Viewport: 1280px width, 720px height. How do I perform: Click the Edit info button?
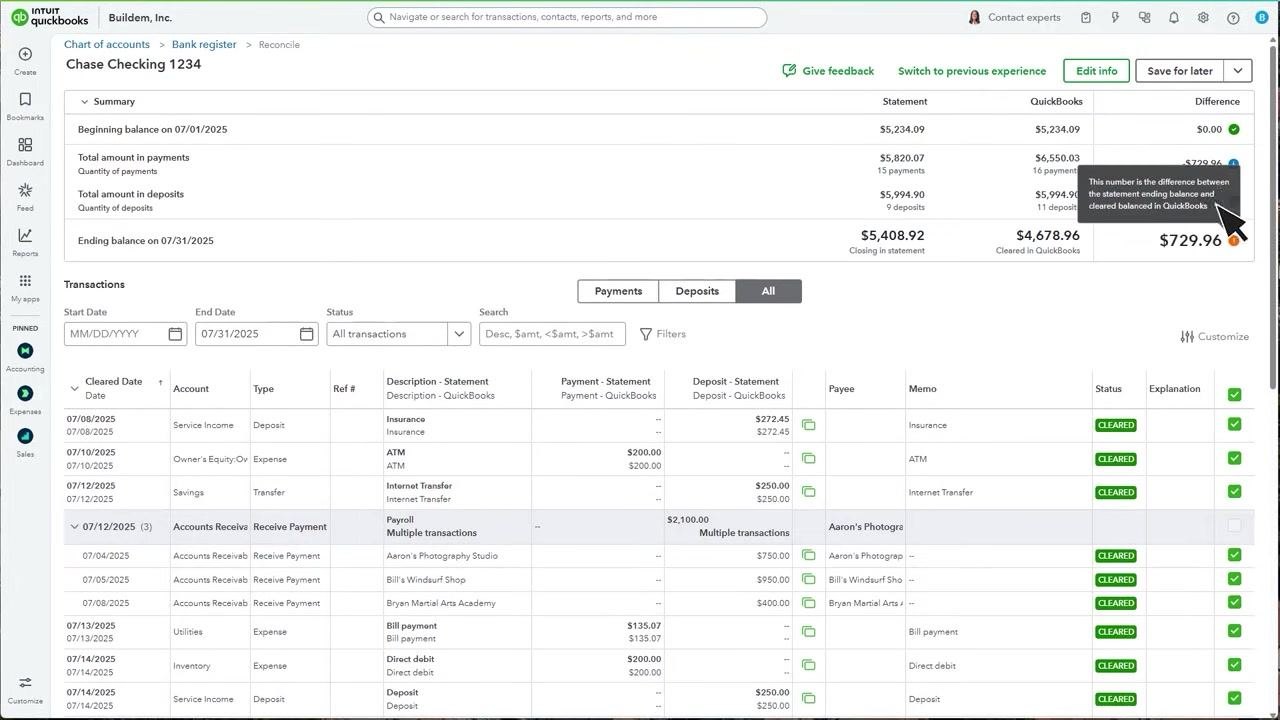point(1096,71)
